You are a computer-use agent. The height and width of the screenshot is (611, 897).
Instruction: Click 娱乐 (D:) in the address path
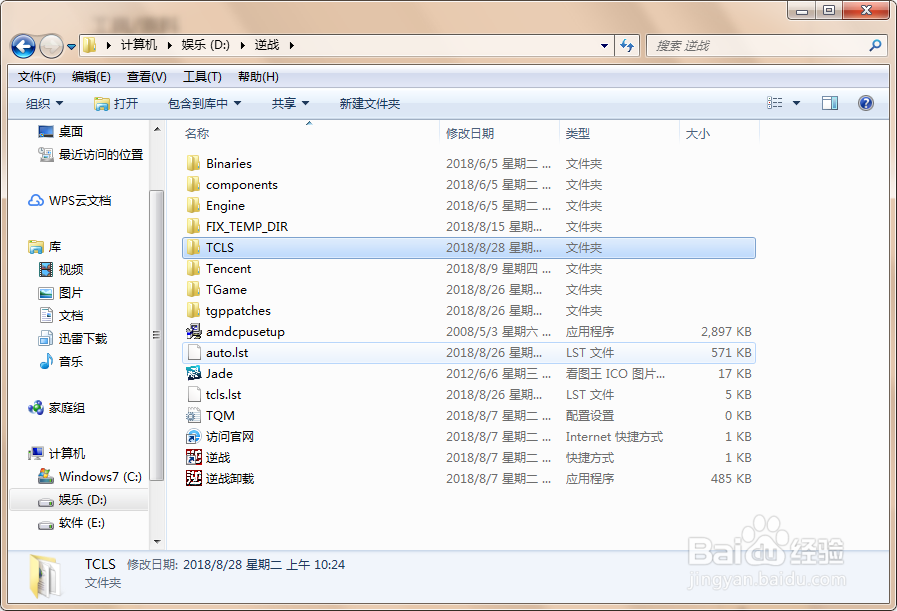click(205, 45)
